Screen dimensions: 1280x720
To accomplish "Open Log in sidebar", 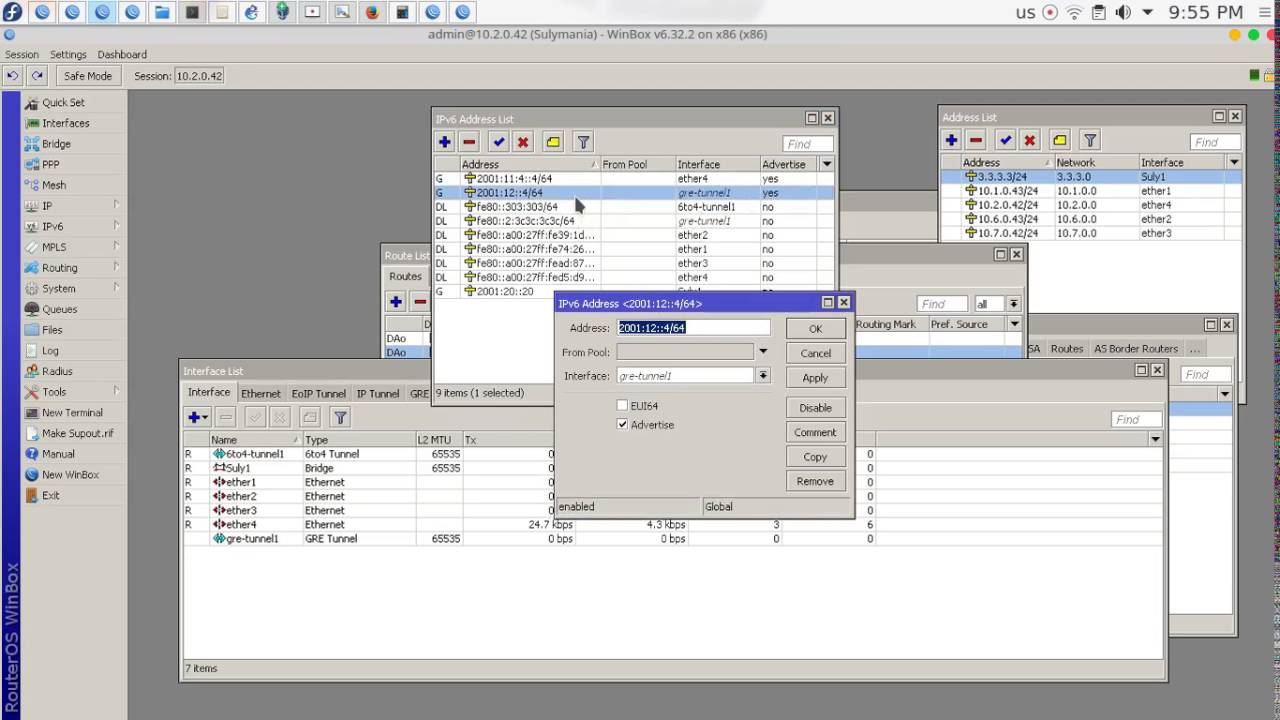I will point(50,351).
